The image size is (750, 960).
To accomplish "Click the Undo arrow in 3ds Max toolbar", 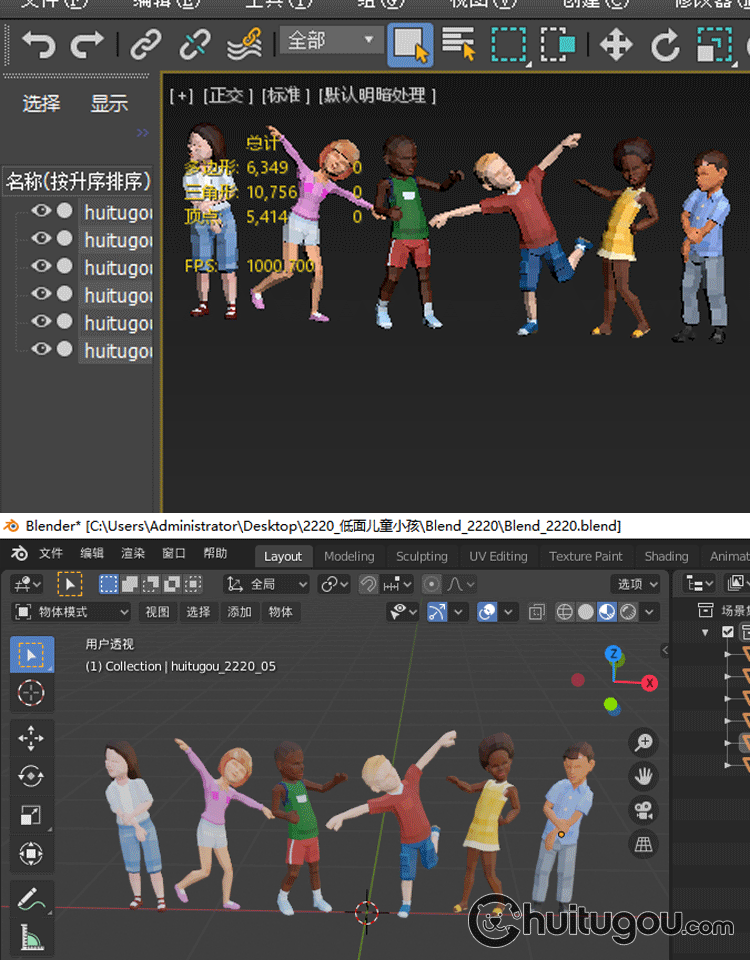I will (x=39, y=44).
